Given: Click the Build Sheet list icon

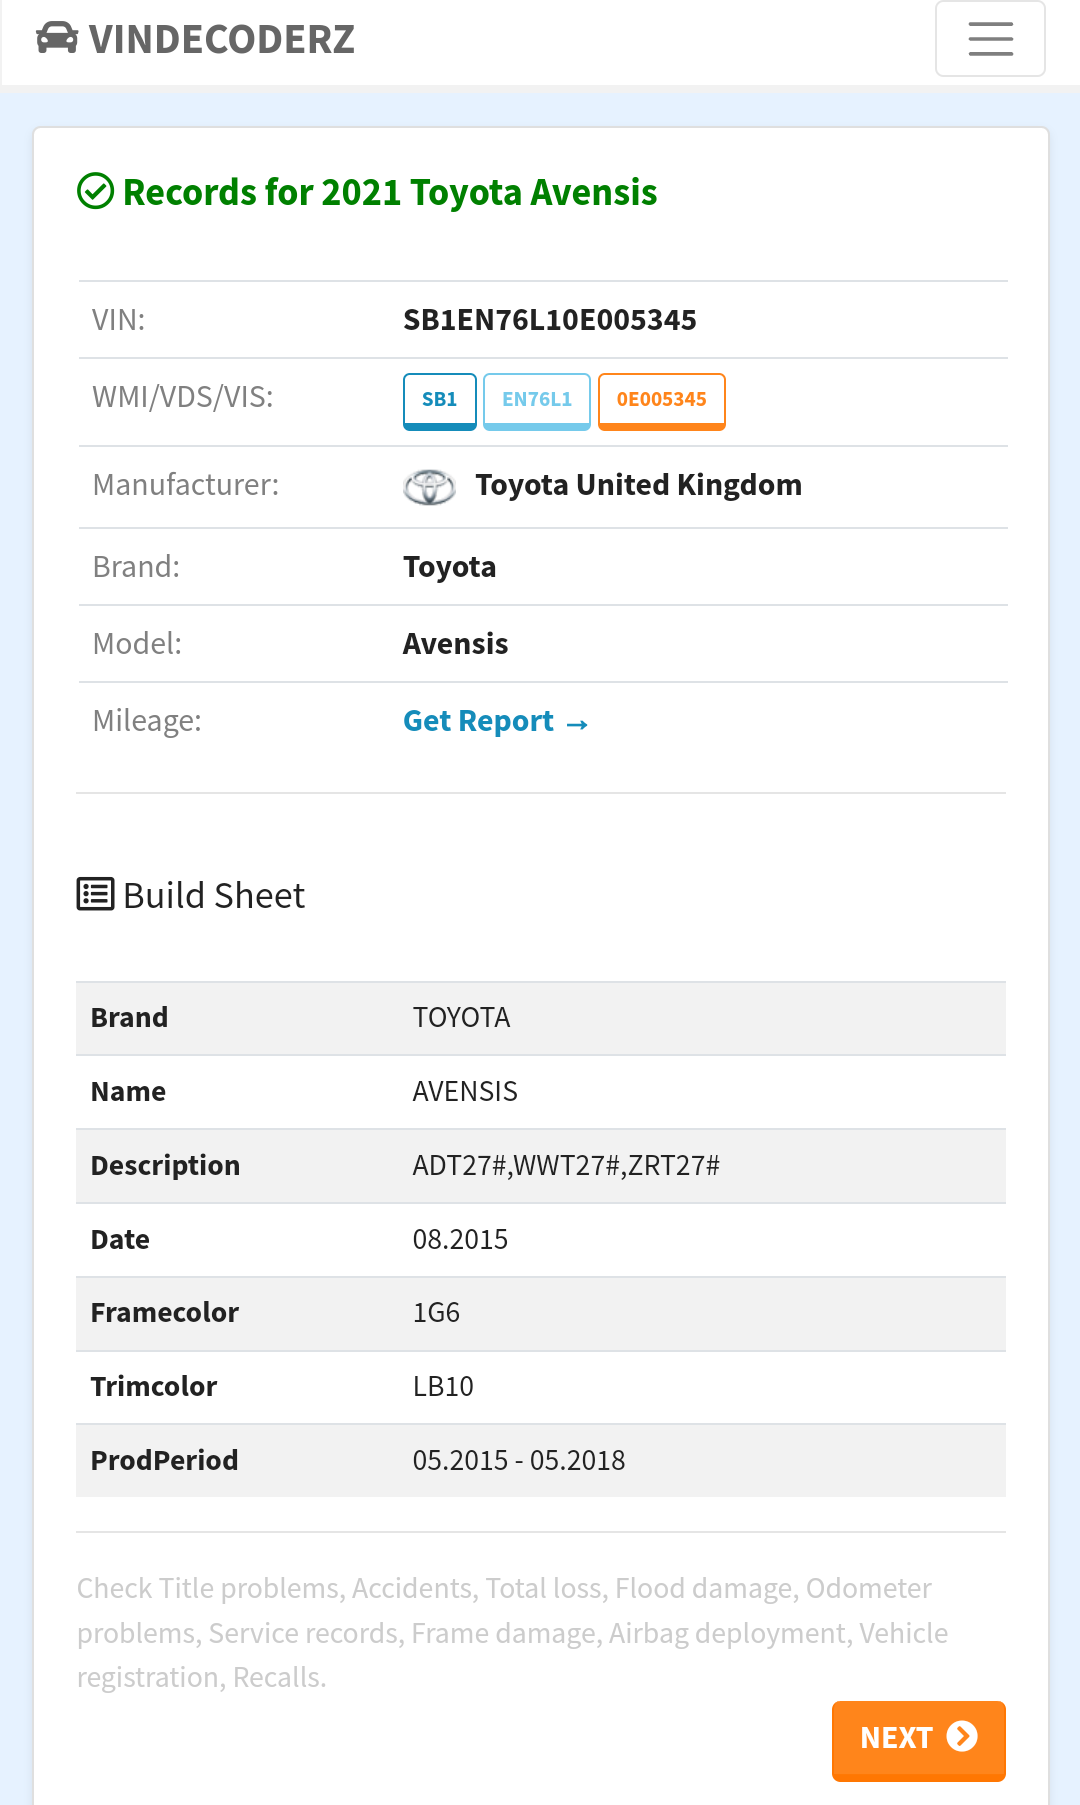Looking at the screenshot, I should [x=96, y=894].
